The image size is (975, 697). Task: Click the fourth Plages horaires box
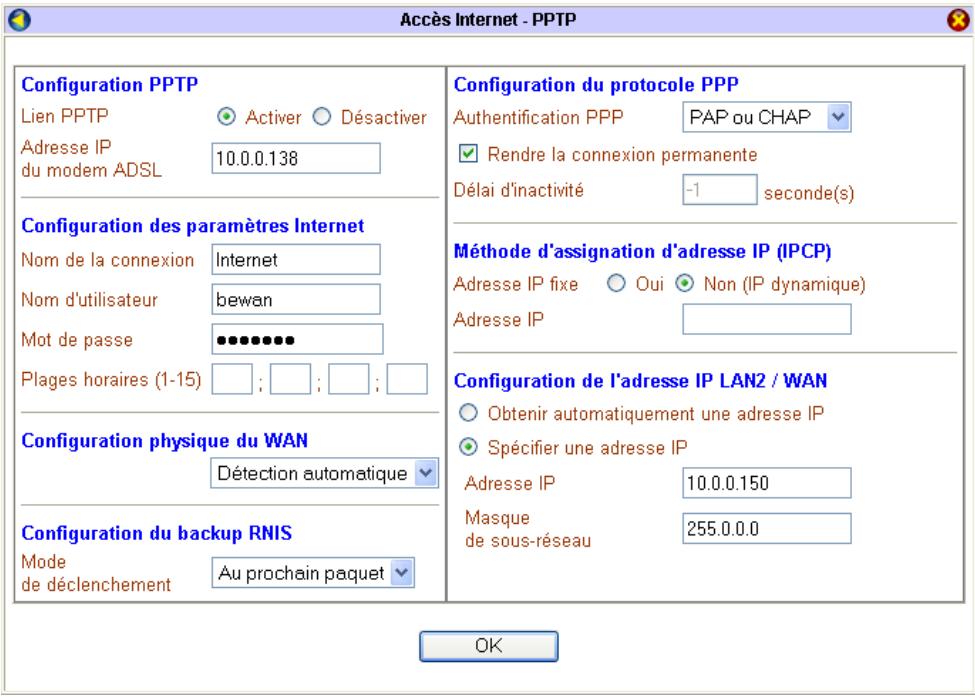point(407,379)
